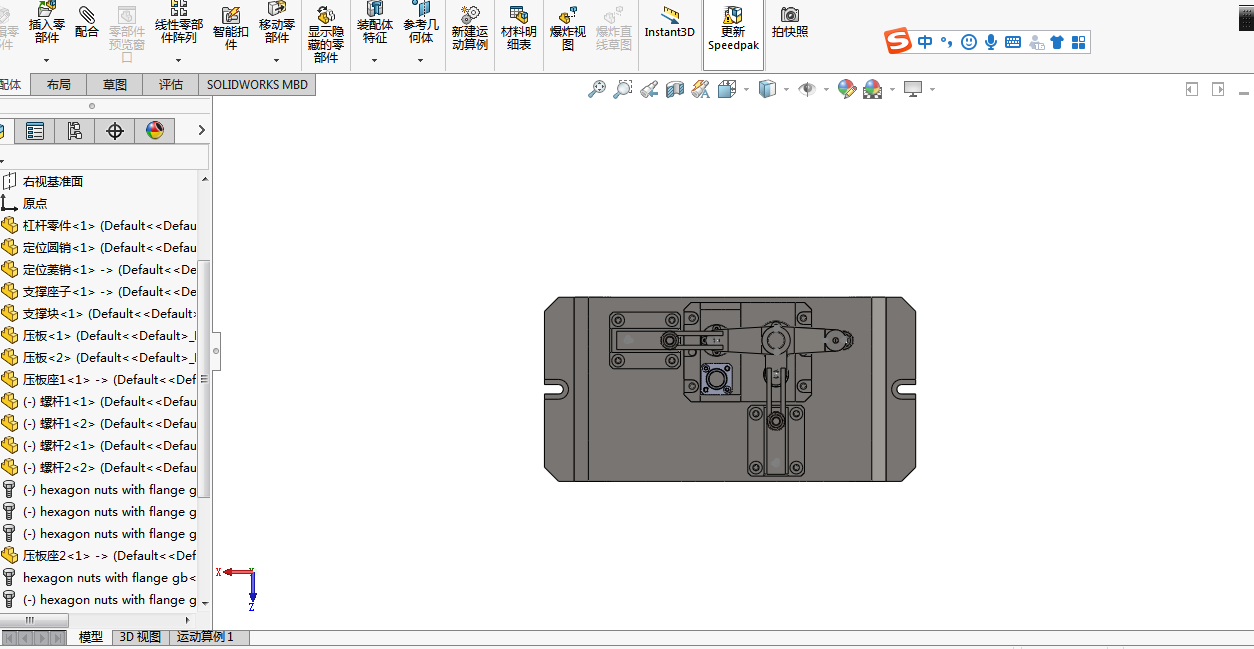Image resolution: width=1254 pixels, height=649 pixels.
Task: Open the View Orientation dropdown arrow
Action: pyautogui.click(x=746, y=90)
